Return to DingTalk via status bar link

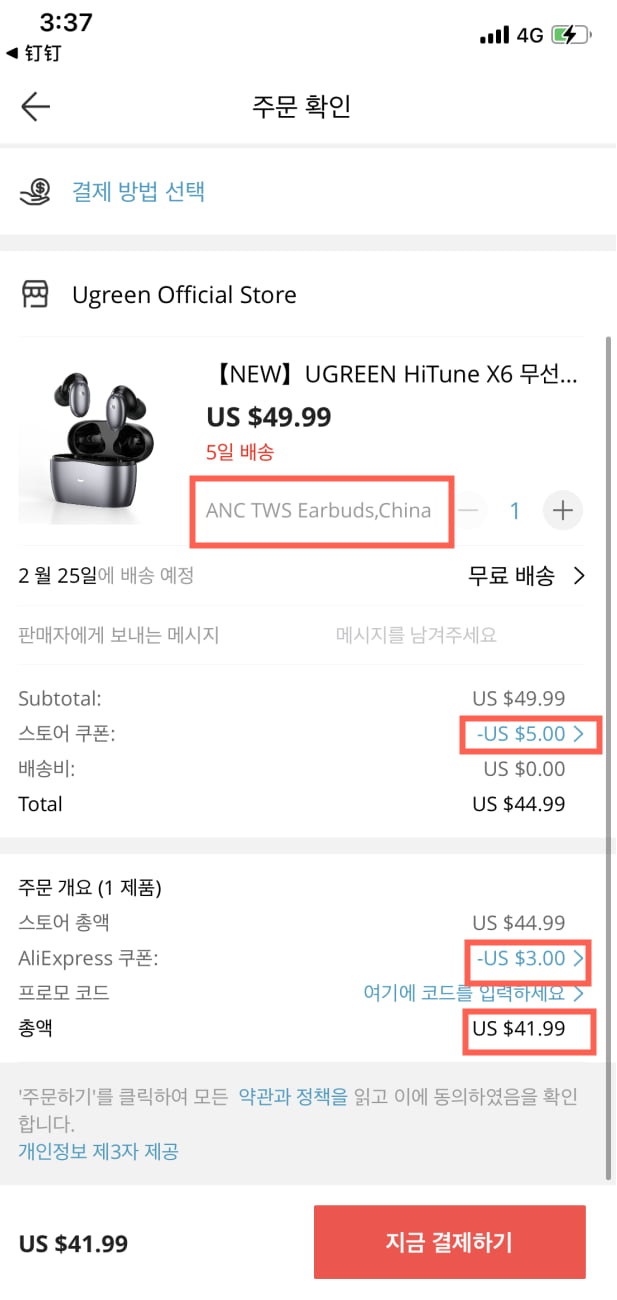coord(33,54)
